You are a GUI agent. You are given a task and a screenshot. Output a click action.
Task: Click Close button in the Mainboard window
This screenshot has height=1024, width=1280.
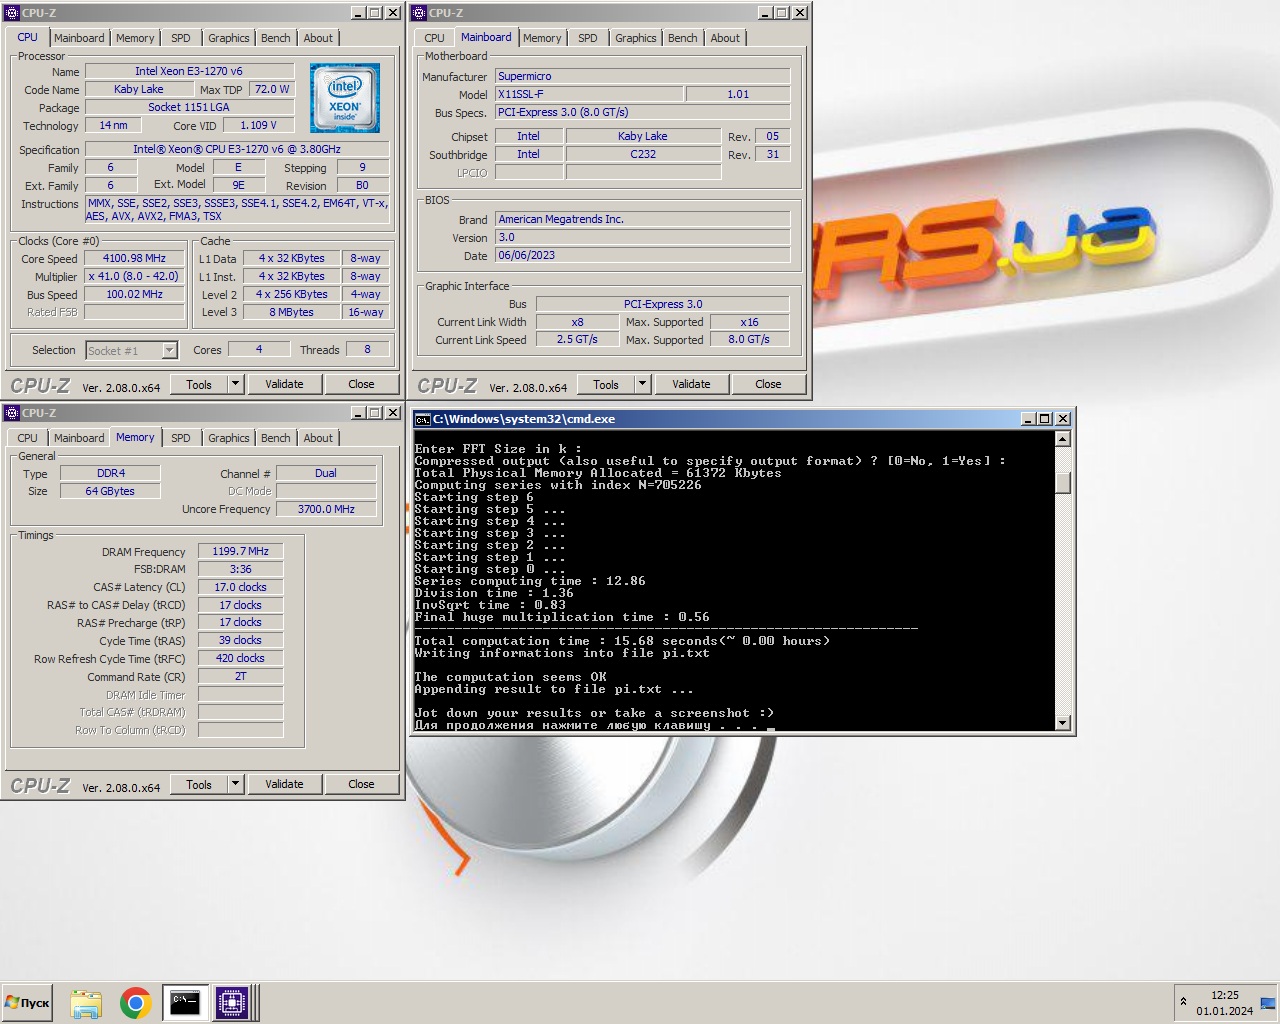pyautogui.click(x=768, y=384)
